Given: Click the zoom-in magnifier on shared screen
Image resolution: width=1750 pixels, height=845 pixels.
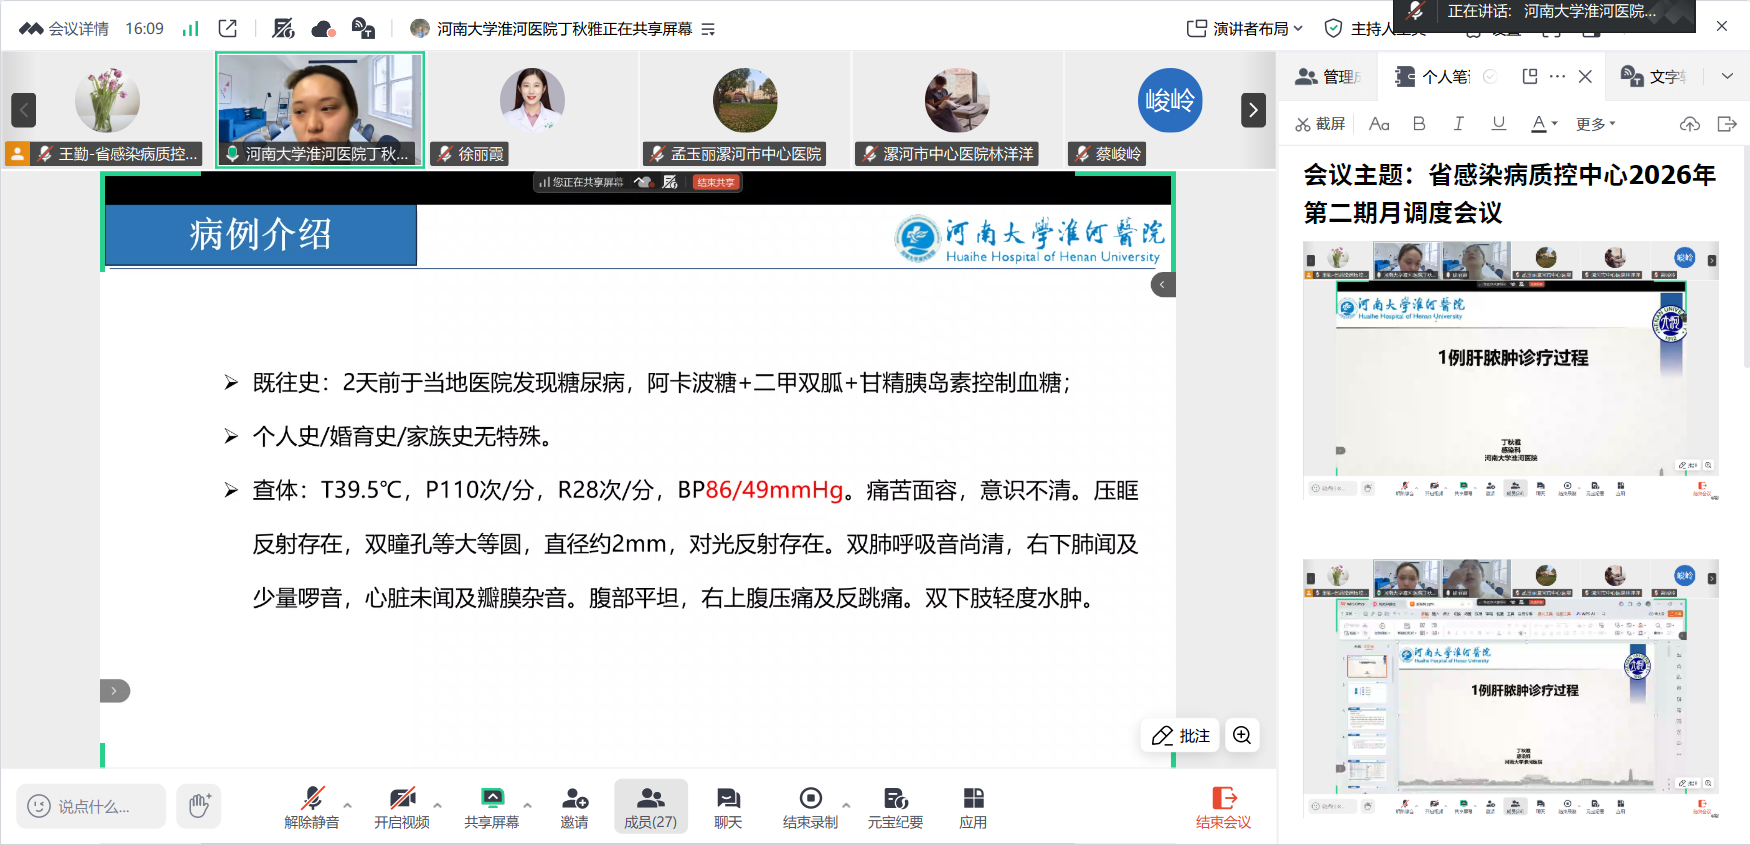Looking at the screenshot, I should point(1242,736).
